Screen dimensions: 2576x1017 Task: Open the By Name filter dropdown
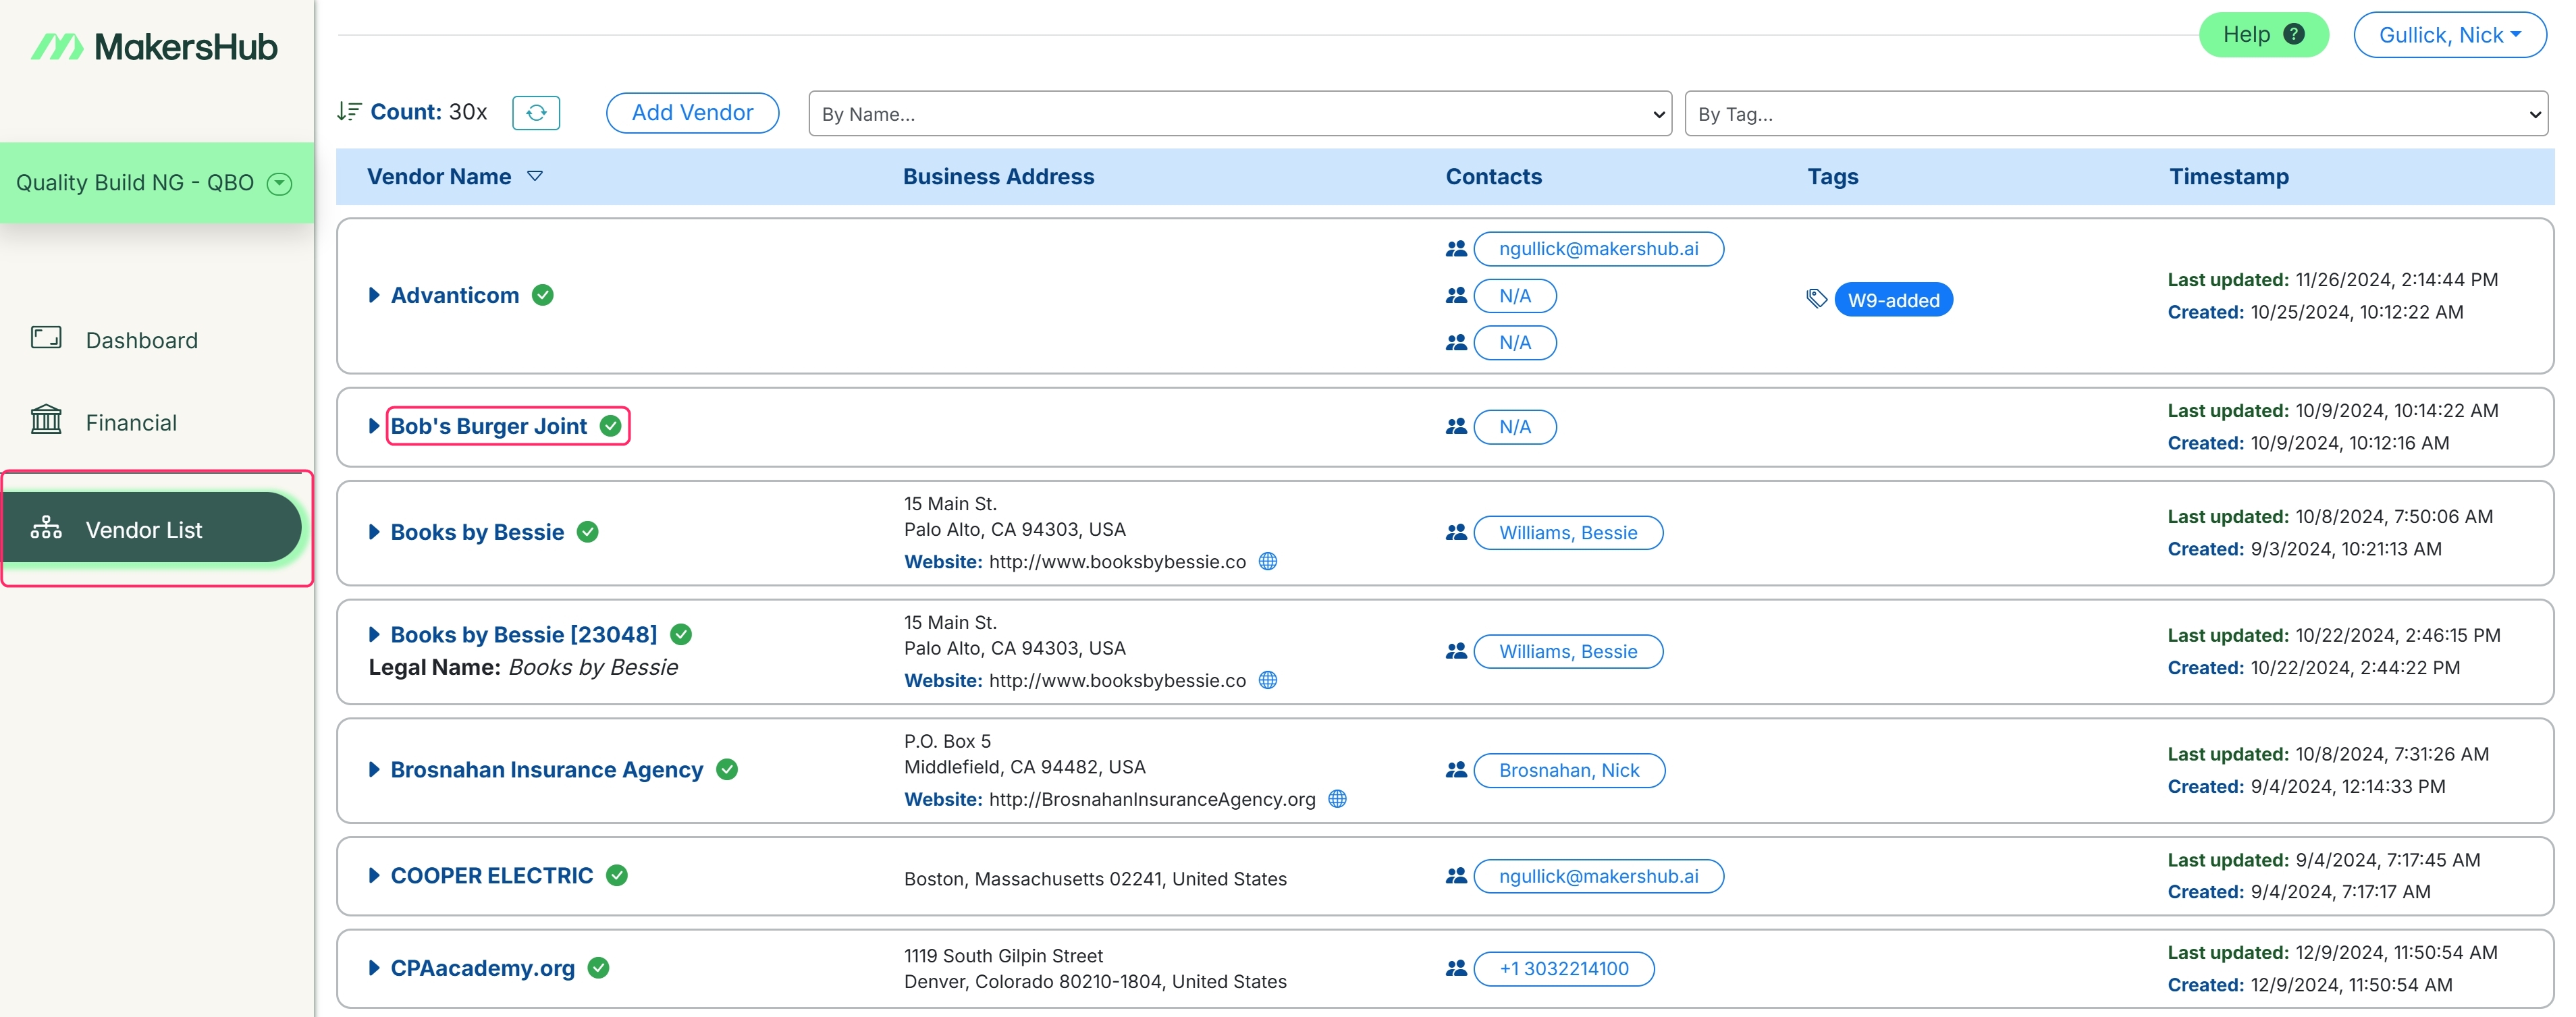1240,114
